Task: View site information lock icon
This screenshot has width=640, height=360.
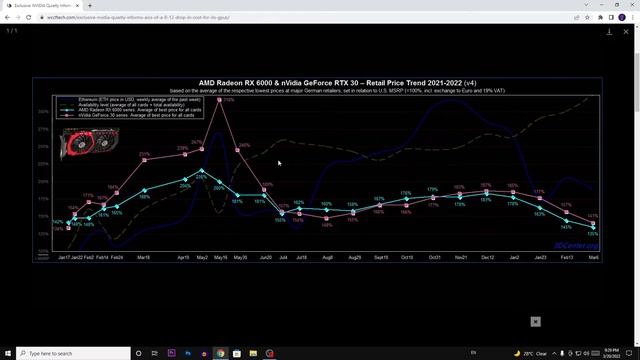Action: pyautogui.click(x=42, y=18)
